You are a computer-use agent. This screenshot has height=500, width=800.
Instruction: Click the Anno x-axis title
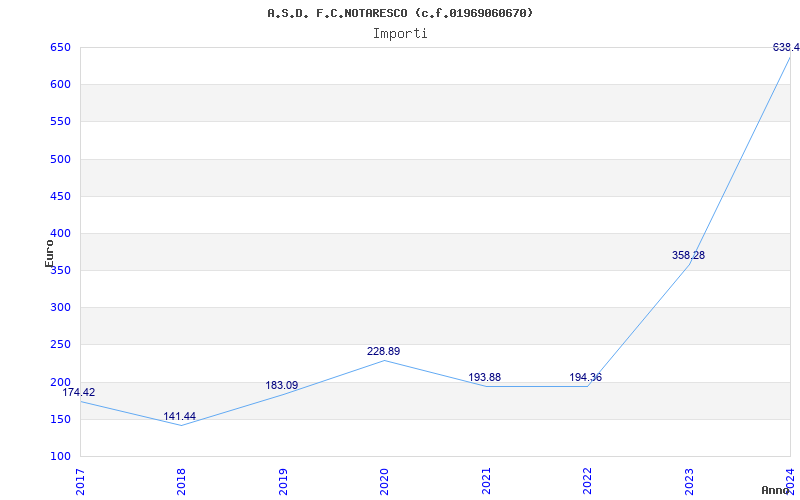(775, 490)
